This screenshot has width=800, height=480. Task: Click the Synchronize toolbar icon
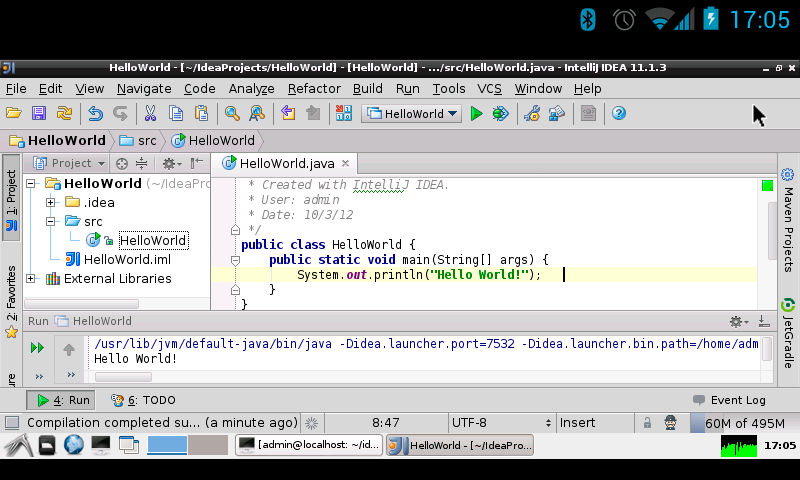[x=64, y=113]
